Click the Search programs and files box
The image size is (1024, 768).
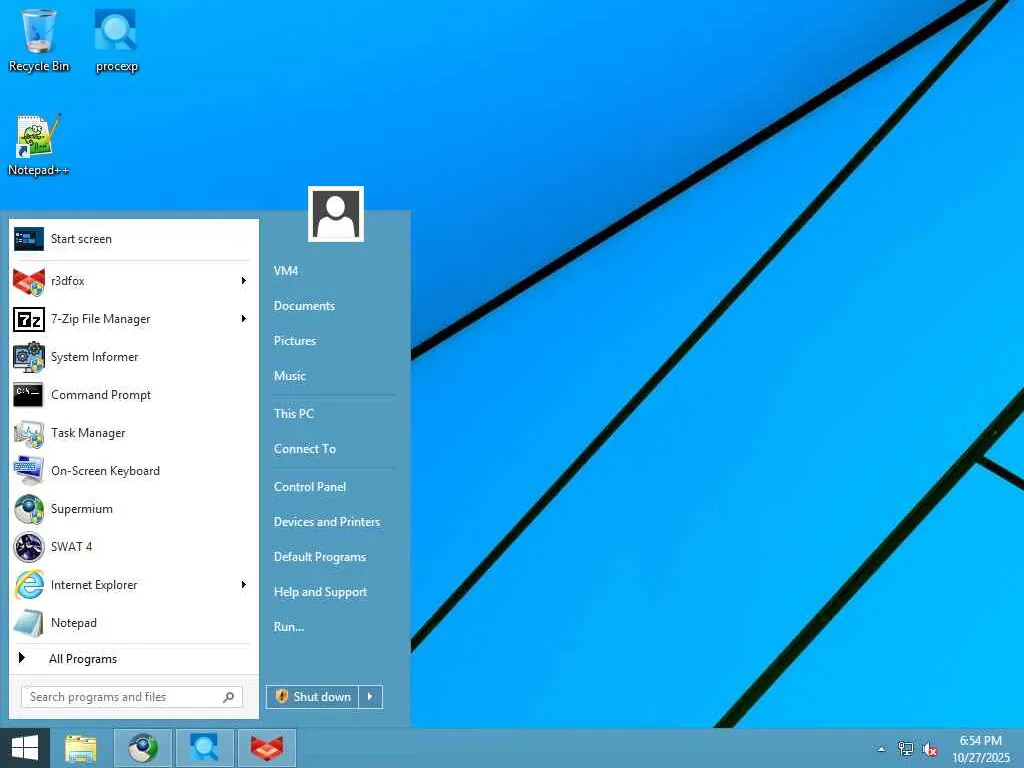(x=132, y=697)
